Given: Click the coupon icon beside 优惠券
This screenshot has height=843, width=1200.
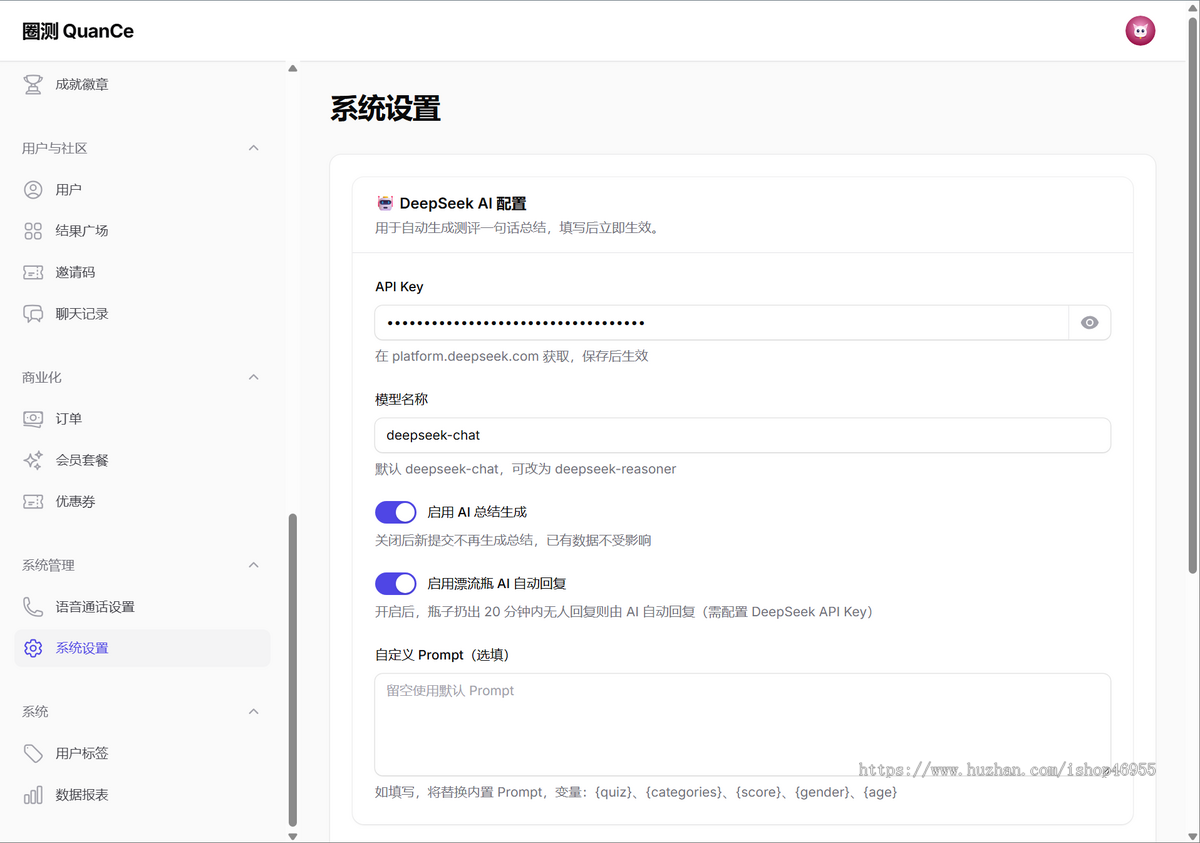Looking at the screenshot, I should tap(33, 502).
